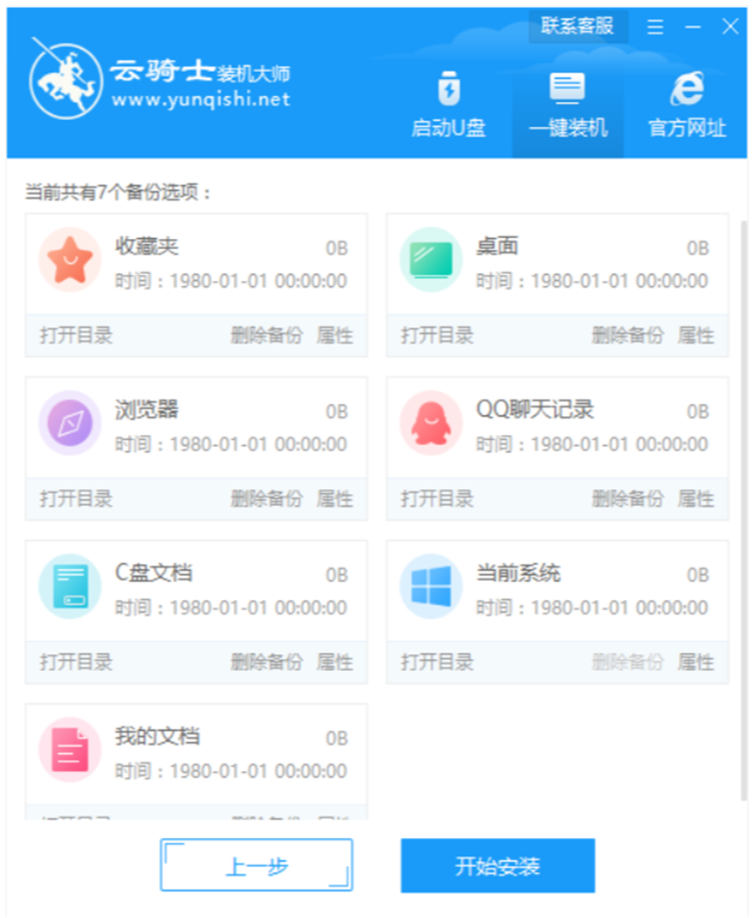
Task: Click 联系客服 contact support button
Action: tap(577, 26)
